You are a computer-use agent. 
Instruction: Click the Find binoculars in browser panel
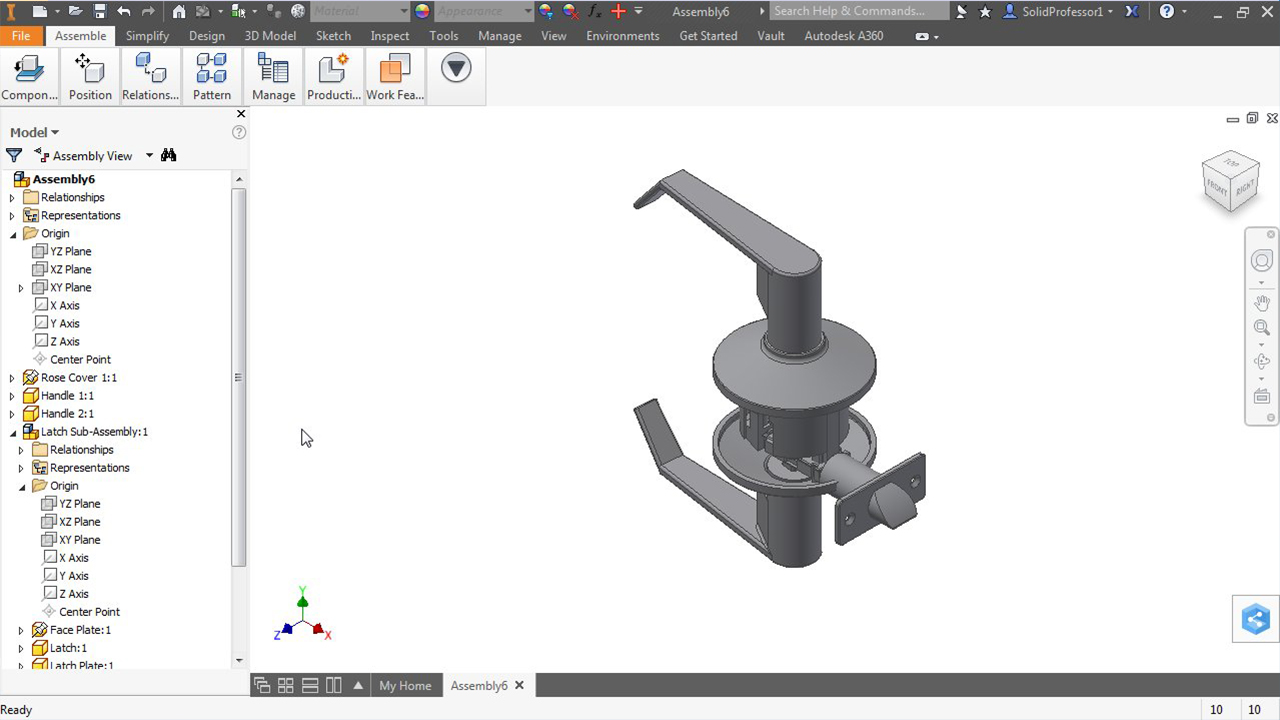click(x=168, y=155)
